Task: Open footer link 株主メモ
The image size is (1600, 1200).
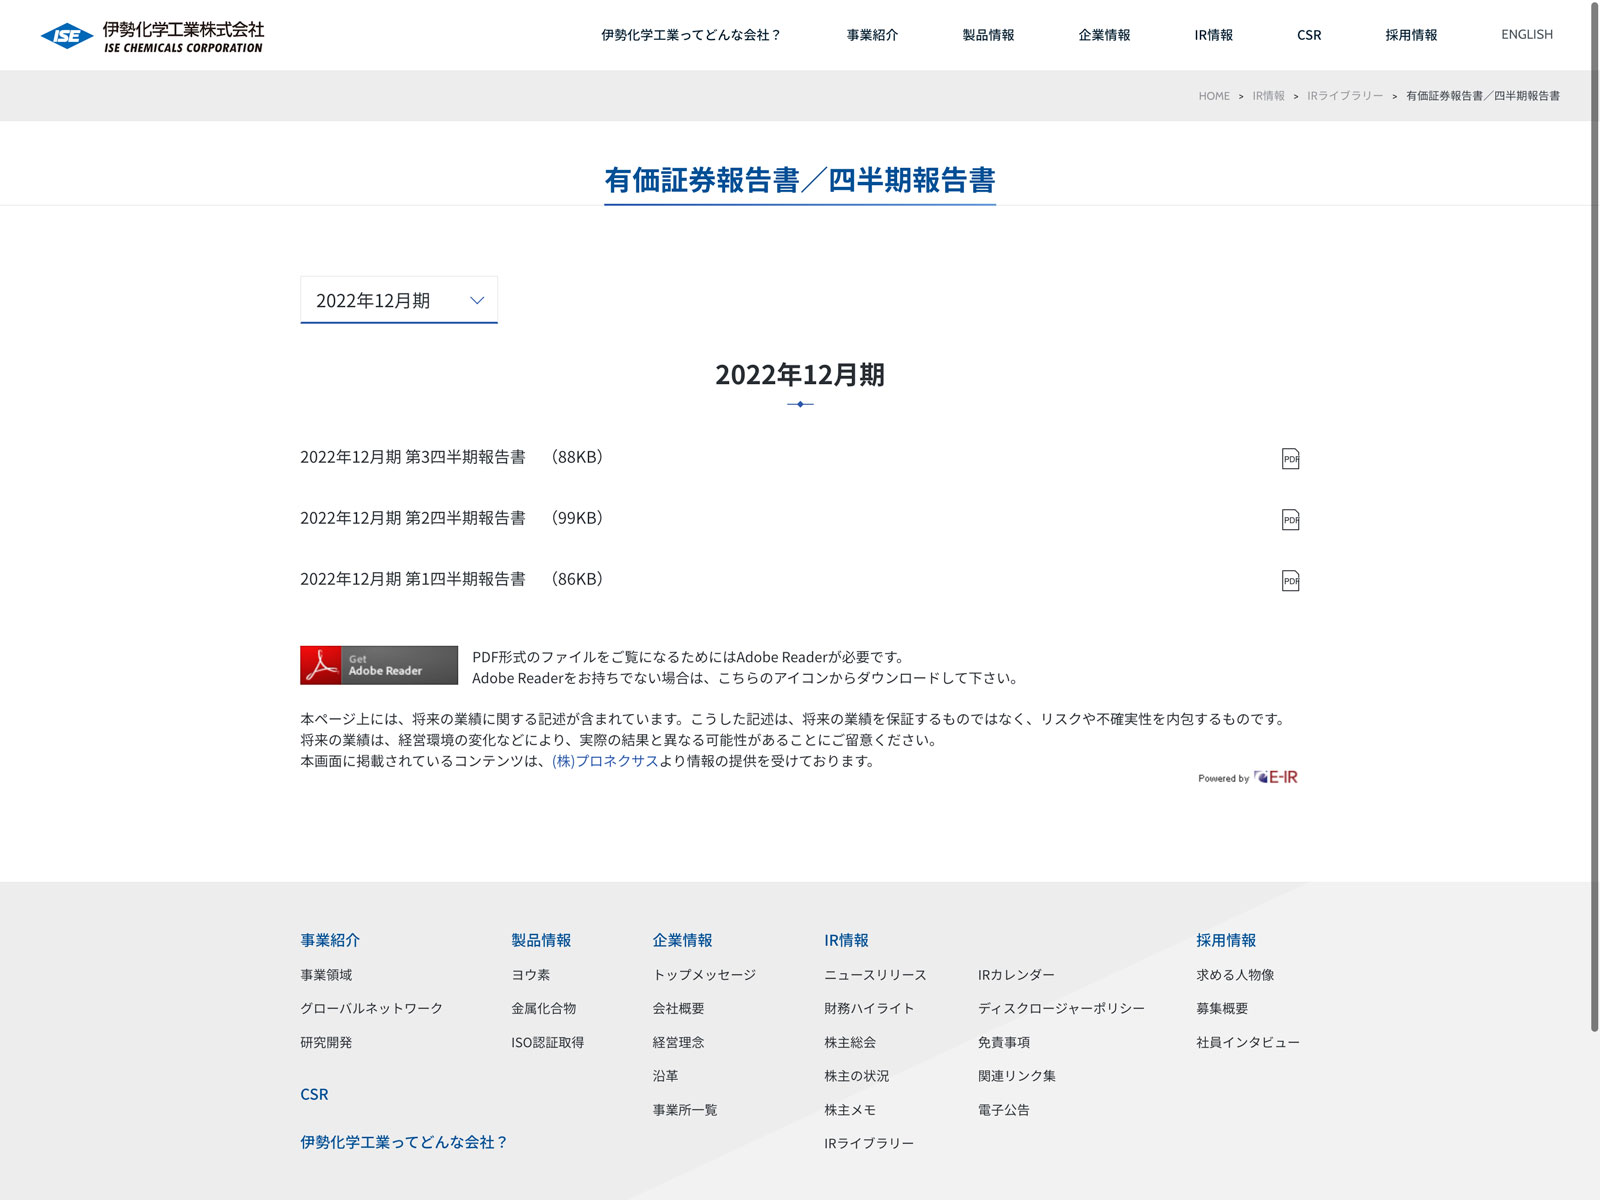Action: pos(850,1110)
